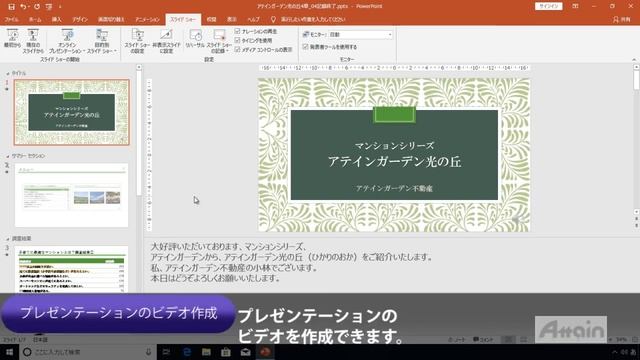The width and height of the screenshot is (640, 360).
Task: Click the speaker sound icon on the slide
Action: coord(517,220)
